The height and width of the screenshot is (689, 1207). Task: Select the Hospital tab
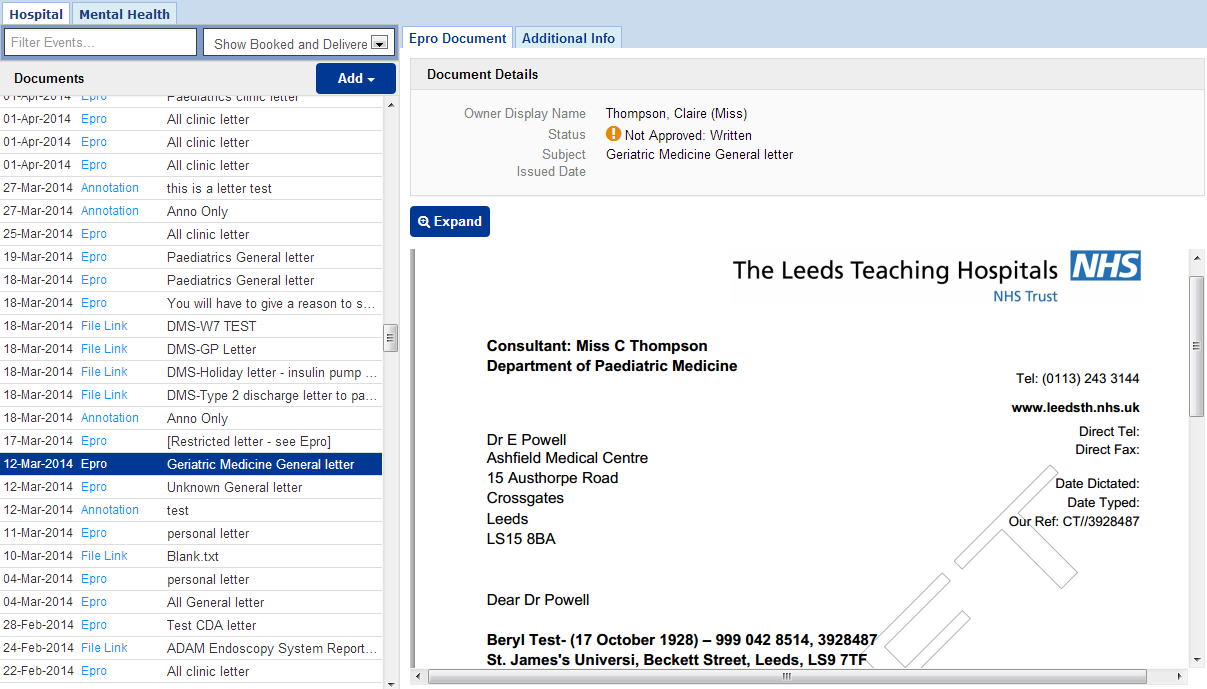point(36,14)
